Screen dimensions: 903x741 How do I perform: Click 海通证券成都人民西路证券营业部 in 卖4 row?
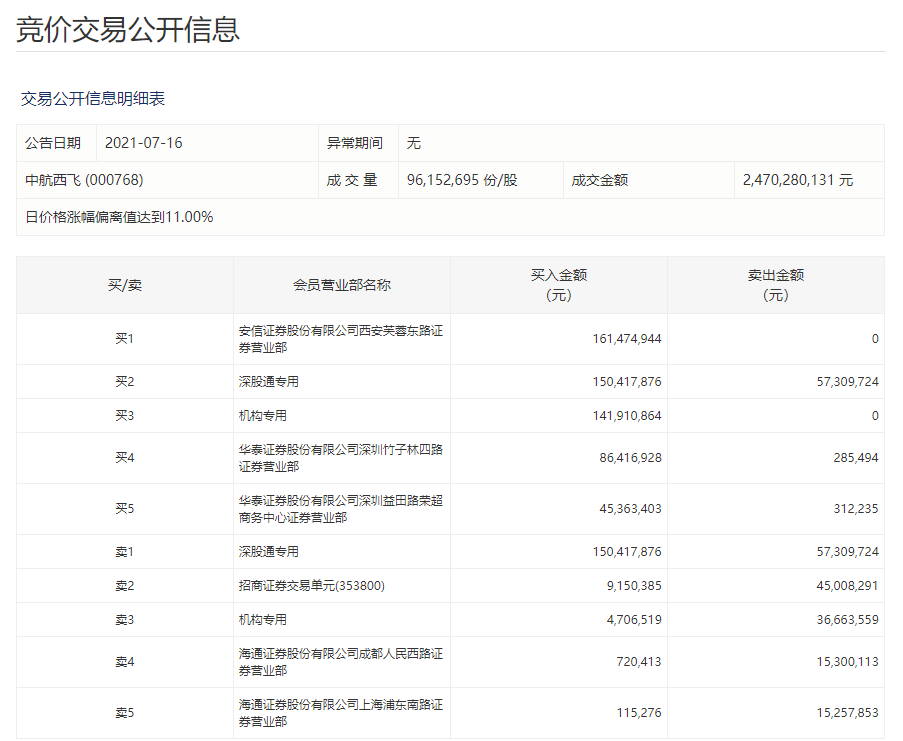pos(340,663)
